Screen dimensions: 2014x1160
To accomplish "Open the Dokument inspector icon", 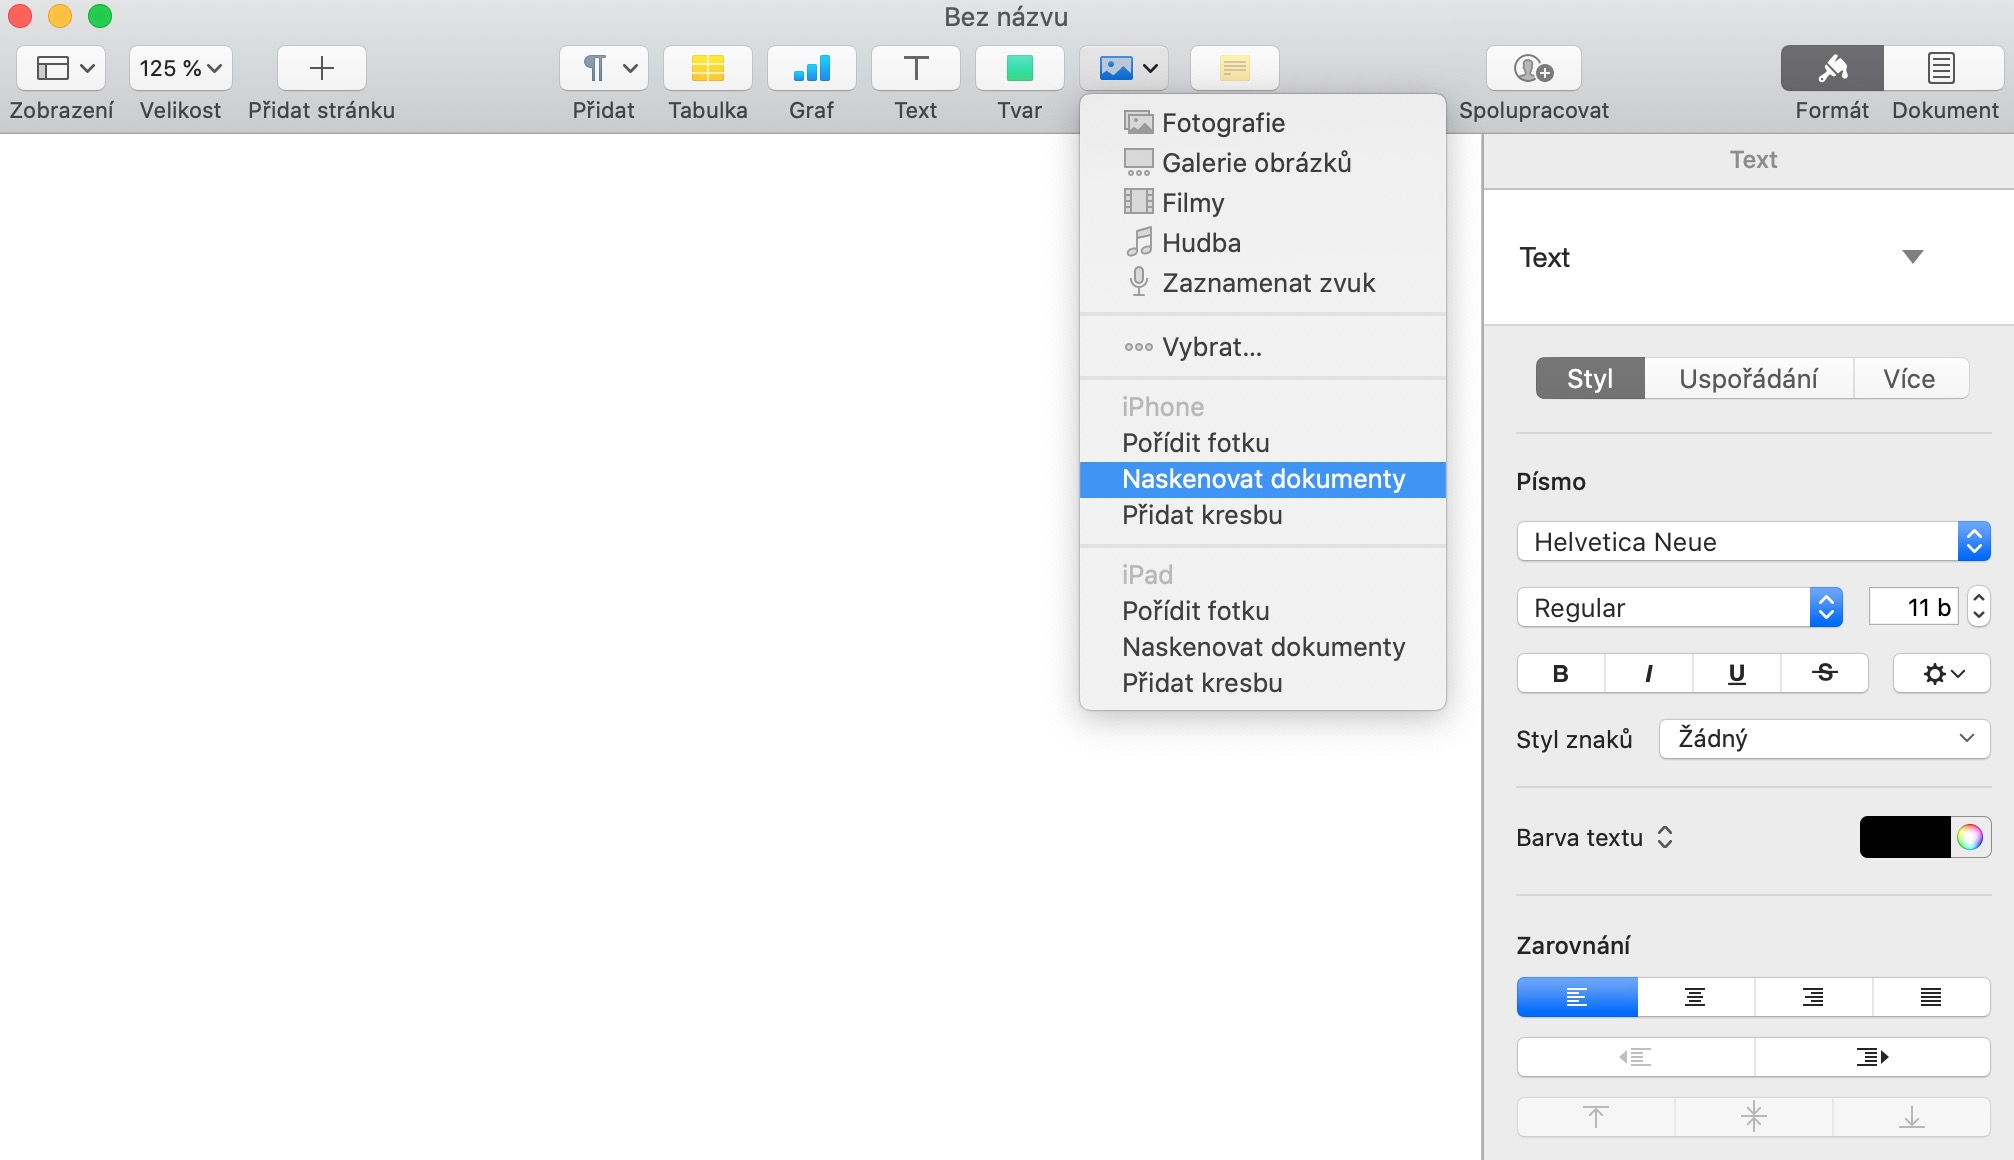I will 1941,68.
